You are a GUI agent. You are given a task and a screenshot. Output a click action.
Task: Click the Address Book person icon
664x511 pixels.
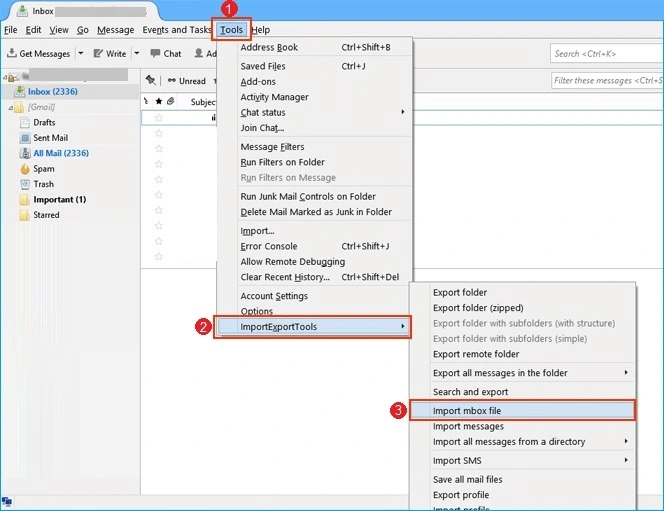point(198,53)
